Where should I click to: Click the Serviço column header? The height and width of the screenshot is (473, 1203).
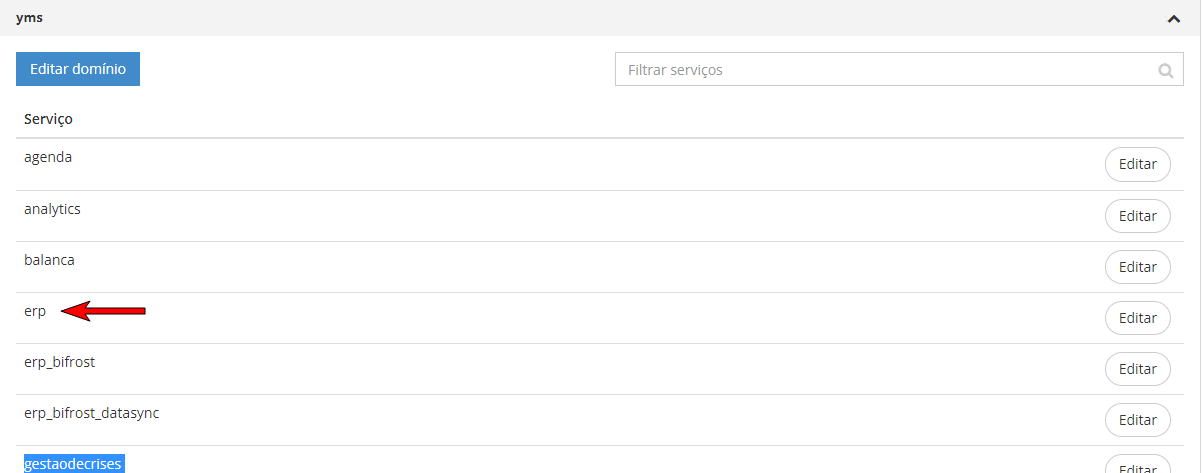pyautogui.click(x=48, y=119)
